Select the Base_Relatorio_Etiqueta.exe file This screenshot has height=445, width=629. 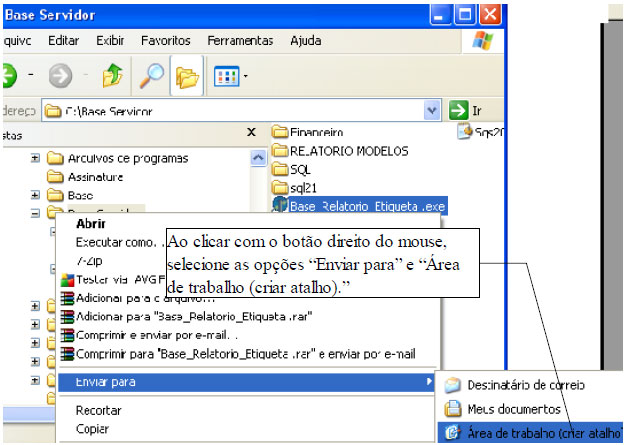point(359,206)
